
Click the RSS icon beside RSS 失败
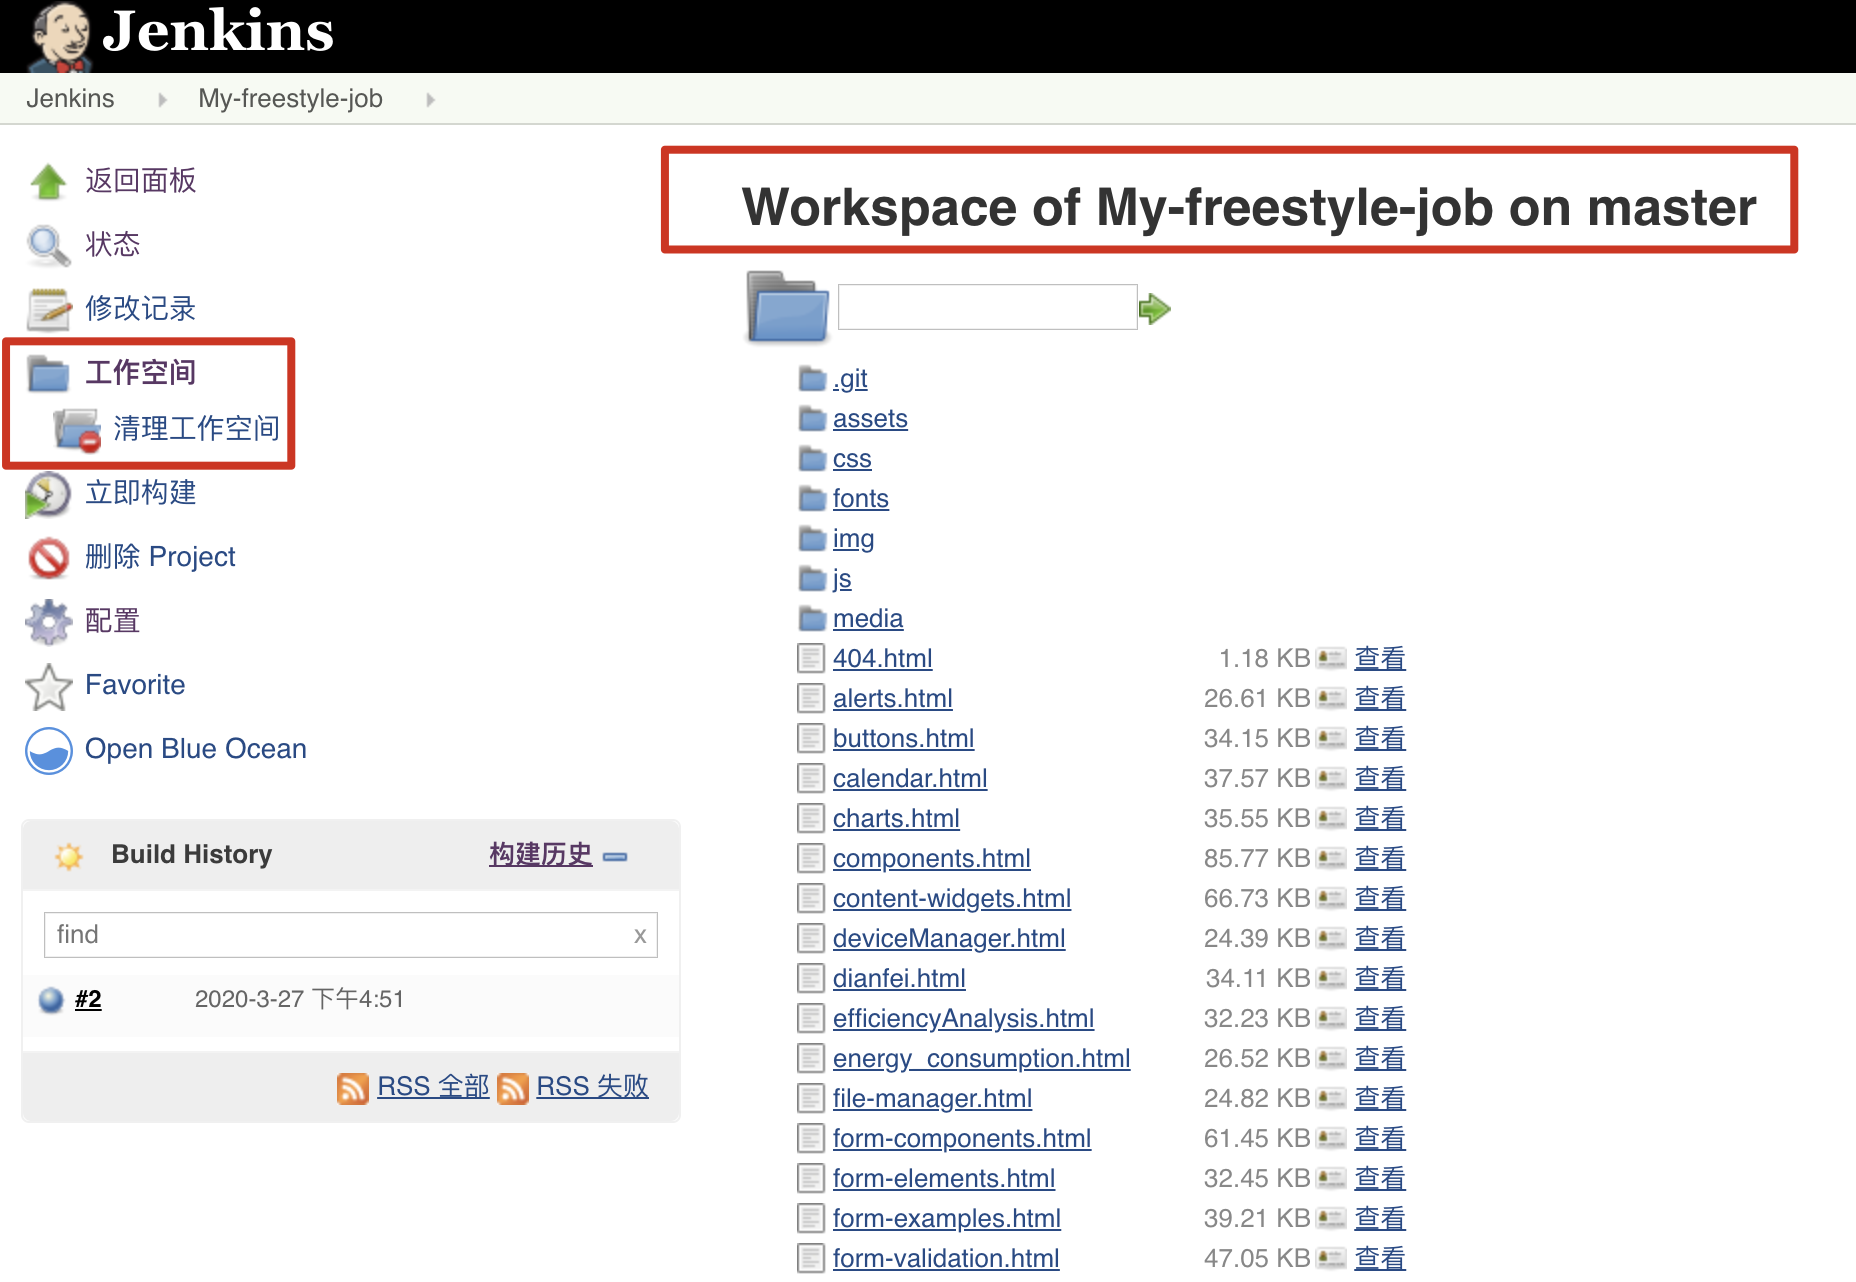513,1088
